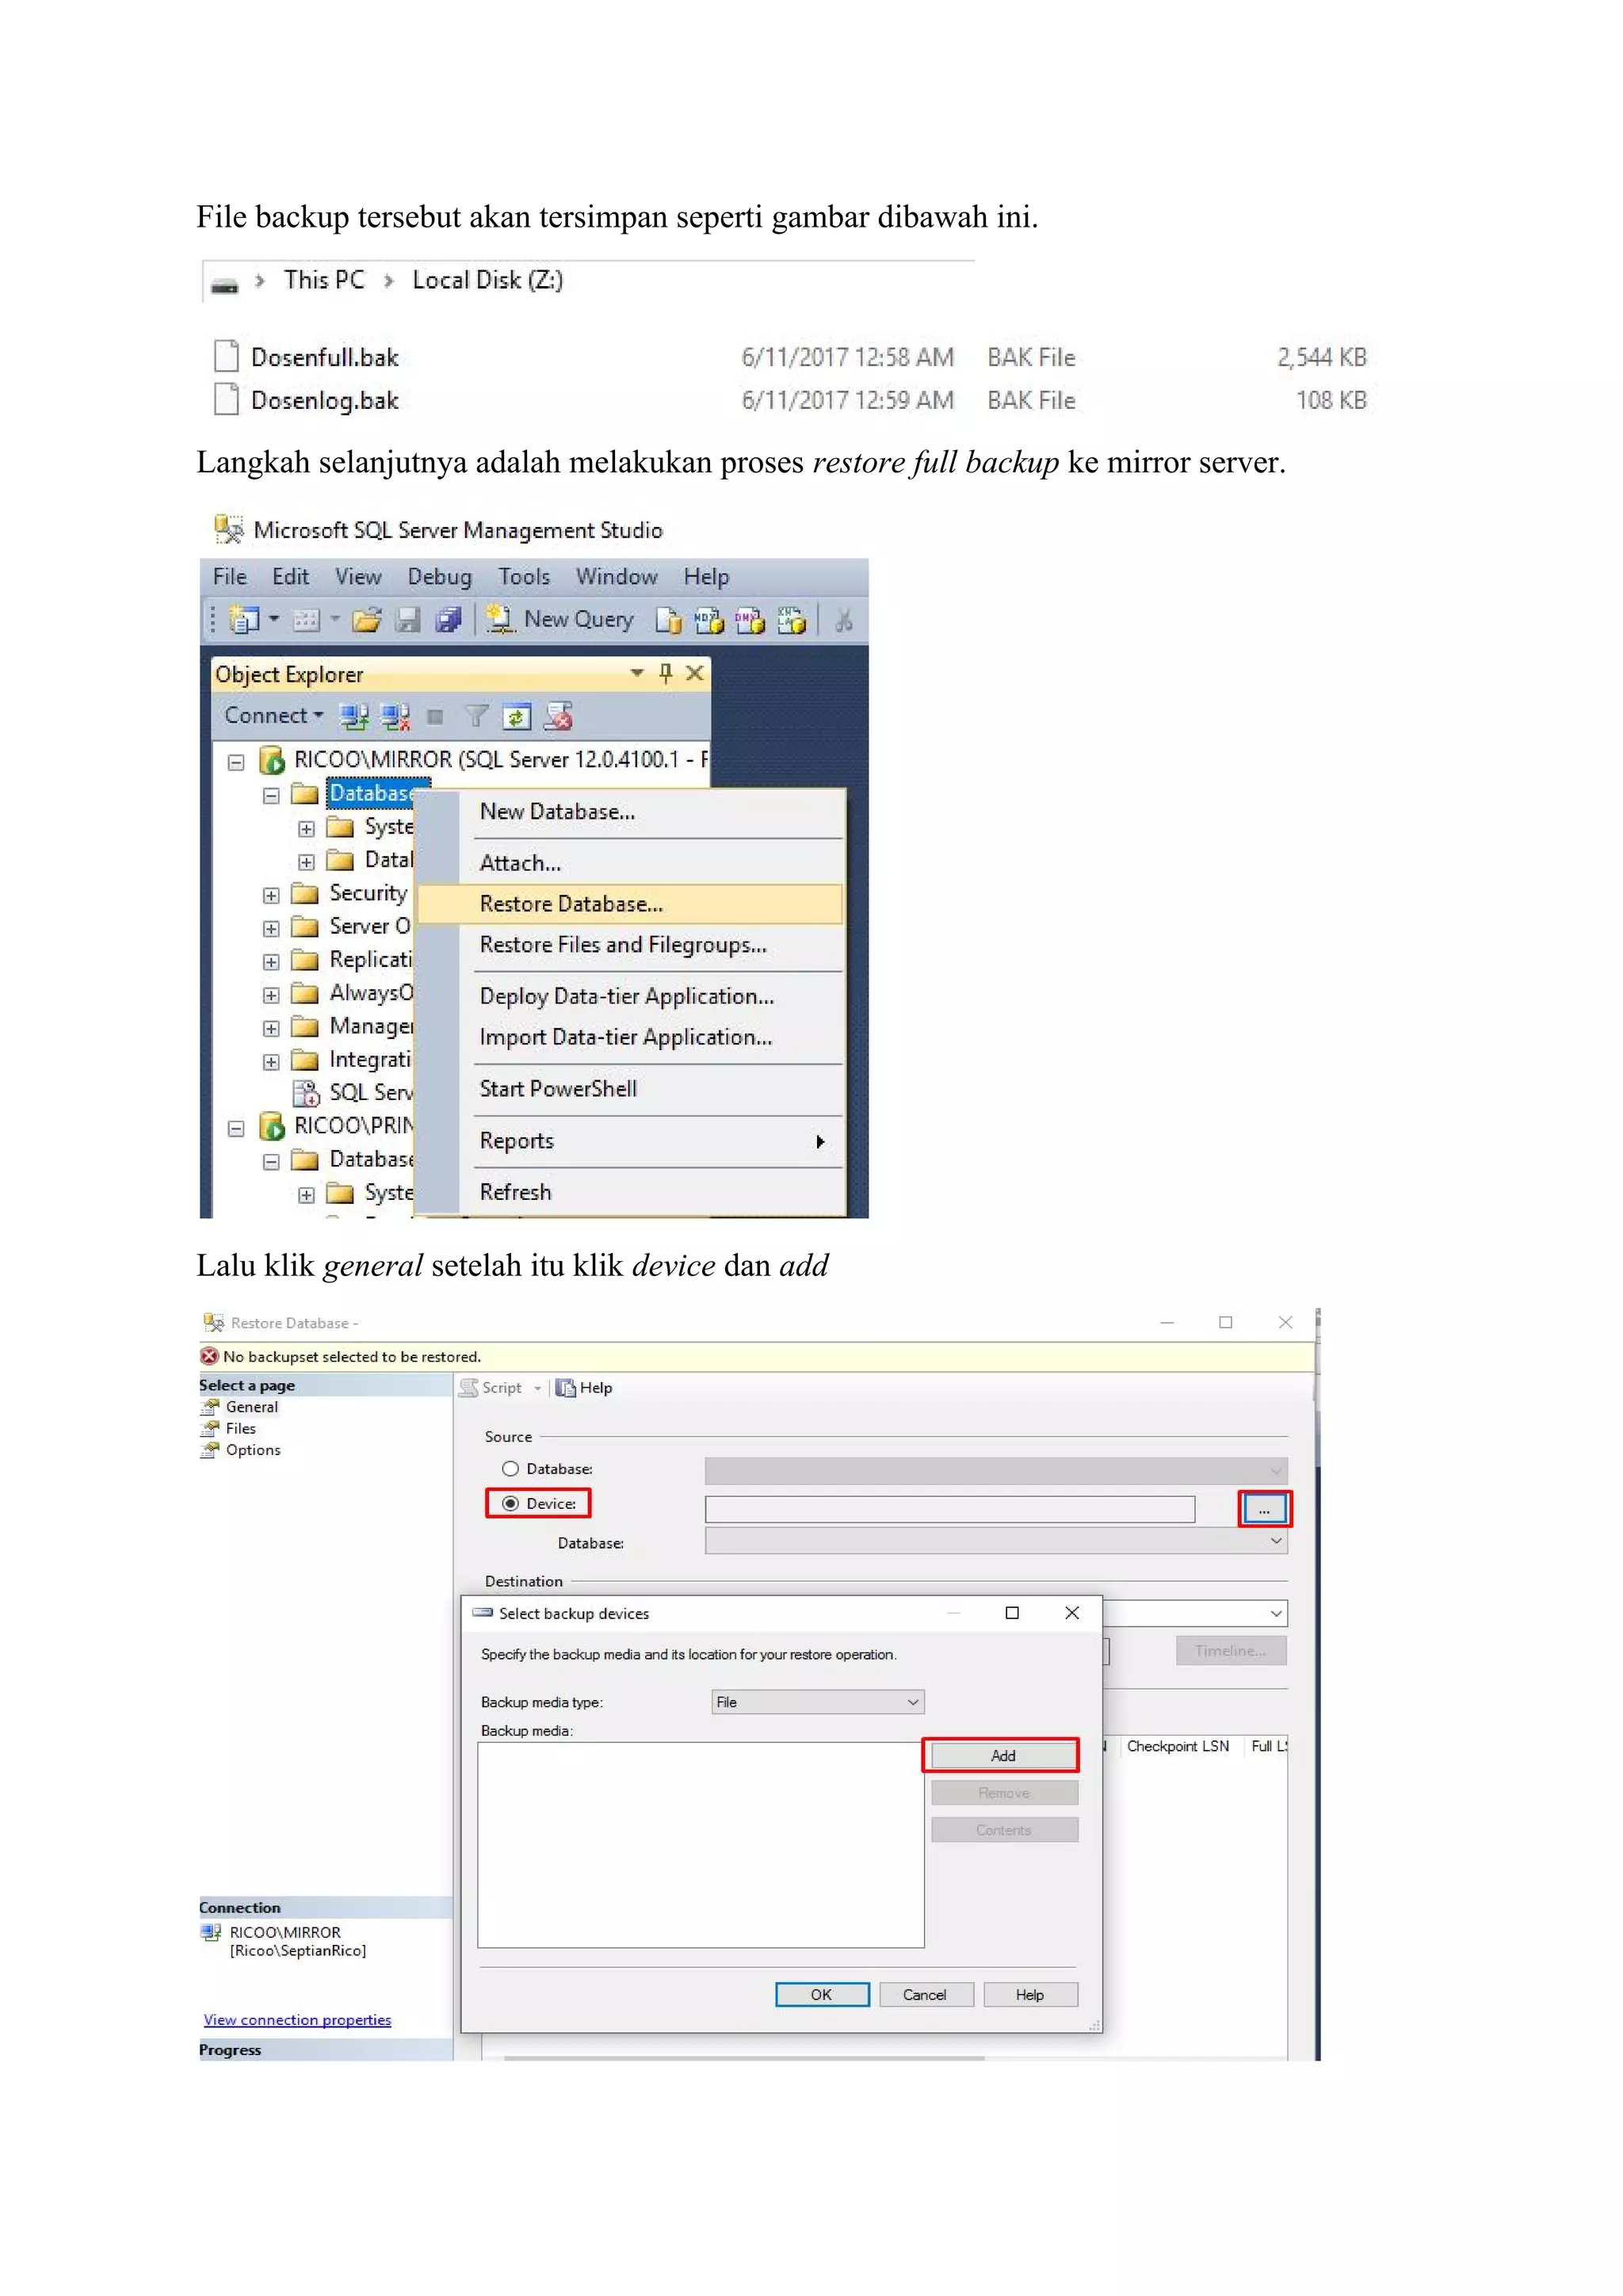Open the Debug menu
This screenshot has height=2296, width=1623.
pyautogui.click(x=440, y=577)
